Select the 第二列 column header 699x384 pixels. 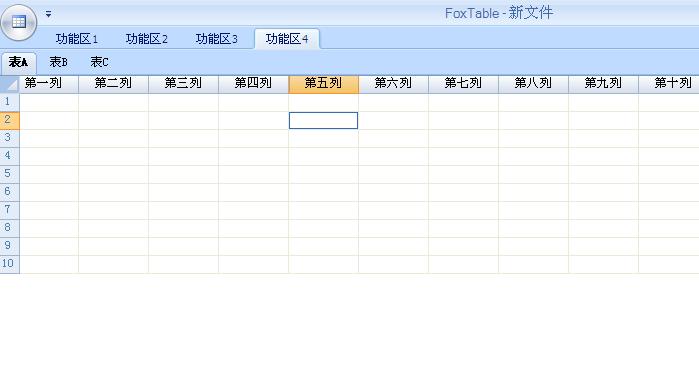click(x=113, y=84)
